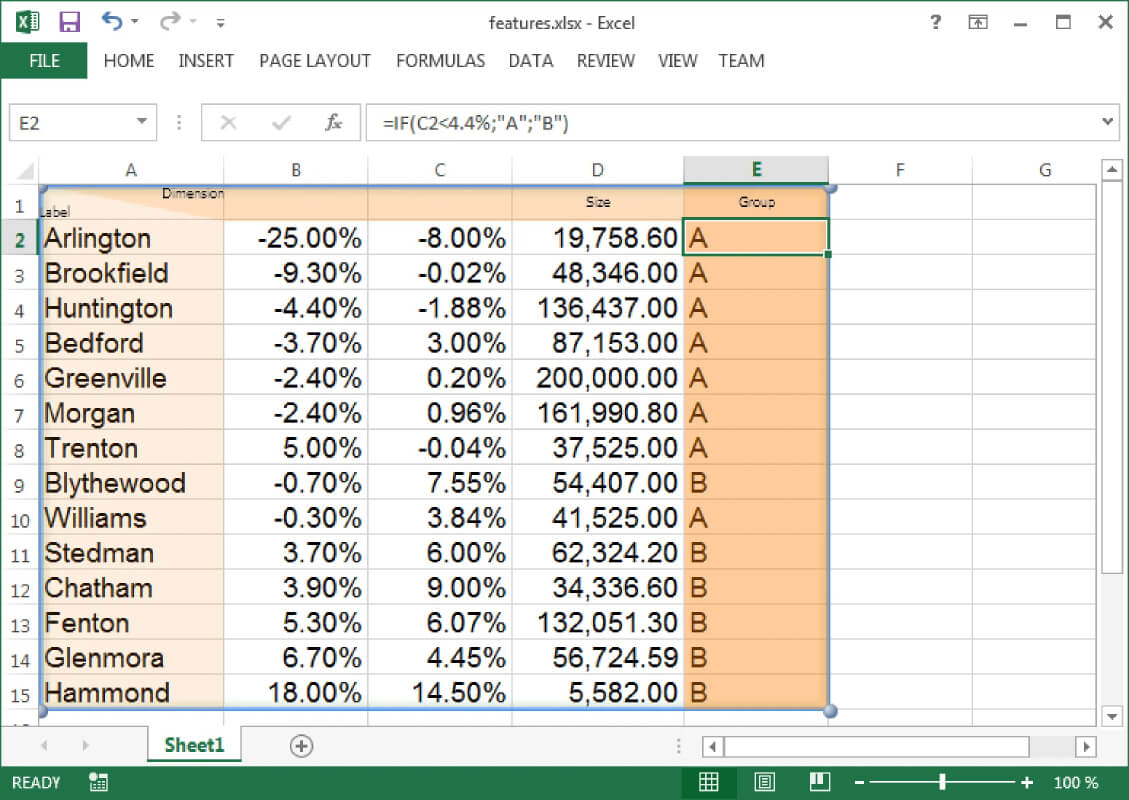Image resolution: width=1129 pixels, height=800 pixels.
Task: Open the FILE menu
Action: (x=44, y=60)
